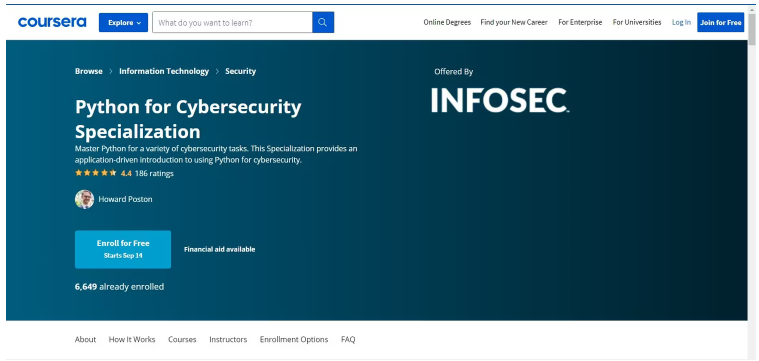
Task: Switch to the Instructors tab
Action: [228, 339]
